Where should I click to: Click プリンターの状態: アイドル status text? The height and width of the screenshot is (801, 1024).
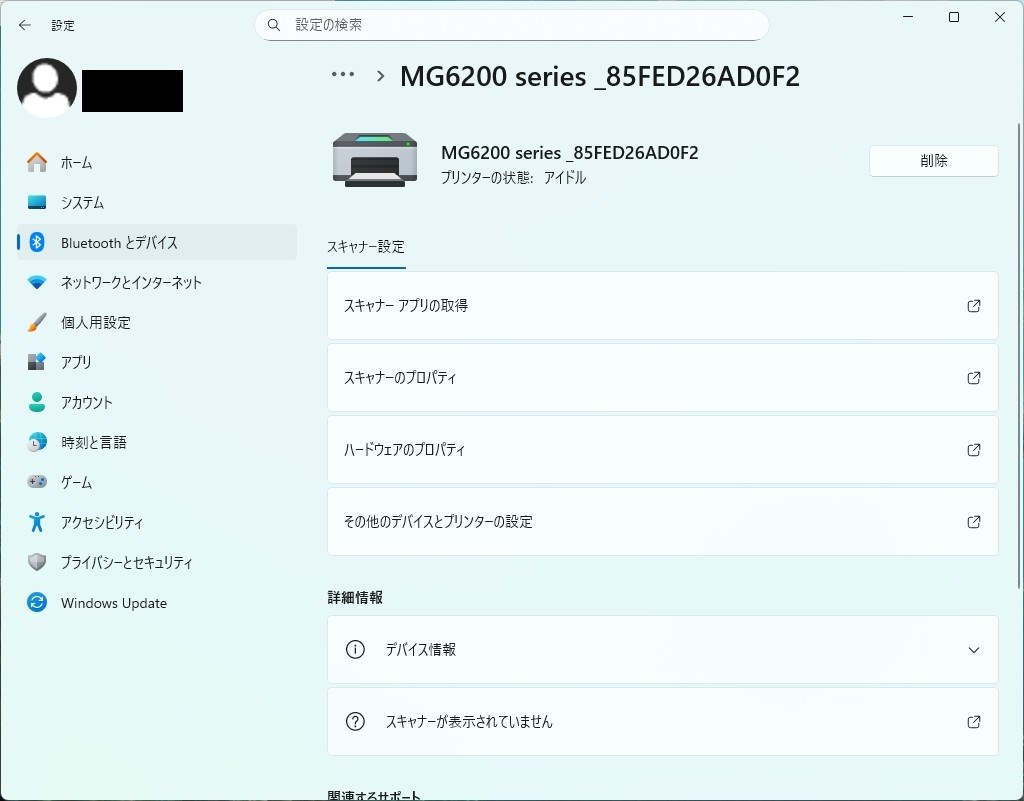pyautogui.click(x=513, y=178)
